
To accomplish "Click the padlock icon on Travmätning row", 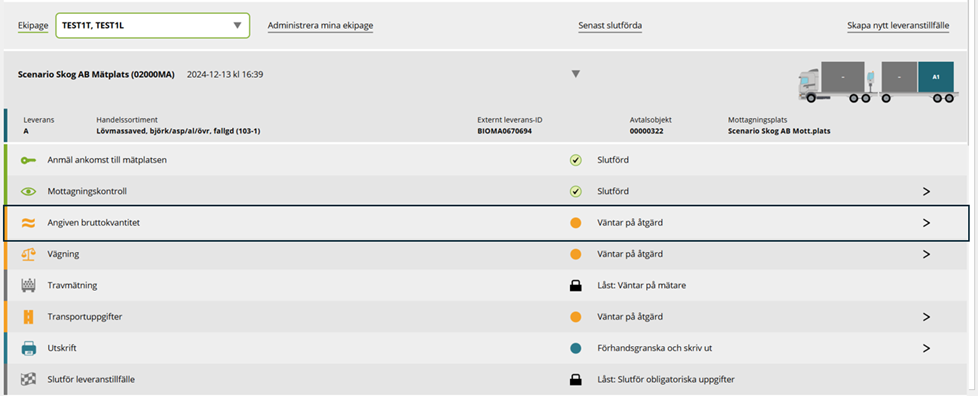I will 575,286.
